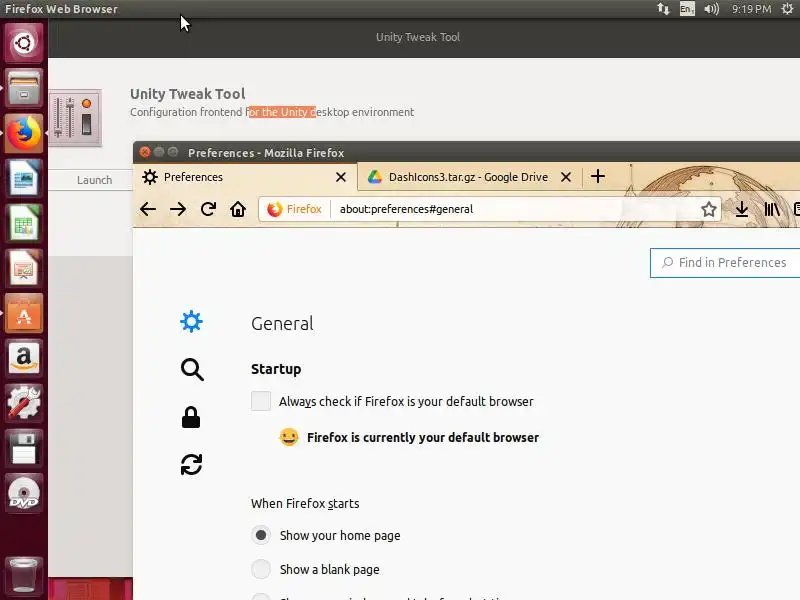This screenshot has width=800, height=600.
Task: Click the Startup section heading
Action: pos(276,369)
